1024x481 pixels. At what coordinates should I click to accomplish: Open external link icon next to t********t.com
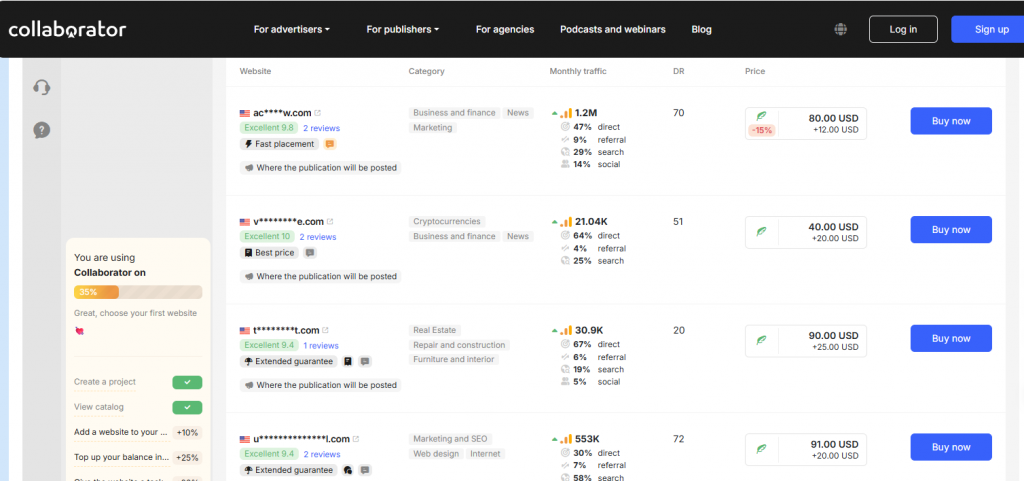(x=325, y=330)
